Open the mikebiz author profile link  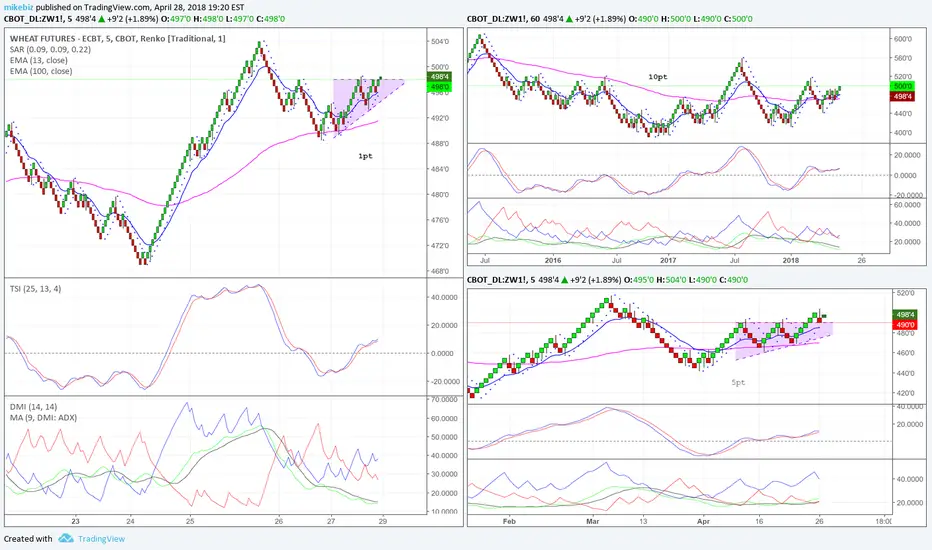[18, 7]
